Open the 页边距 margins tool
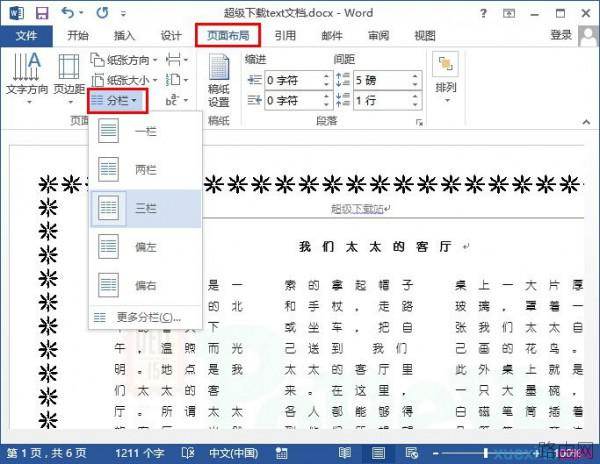This screenshot has width=600, height=464. click(x=69, y=78)
